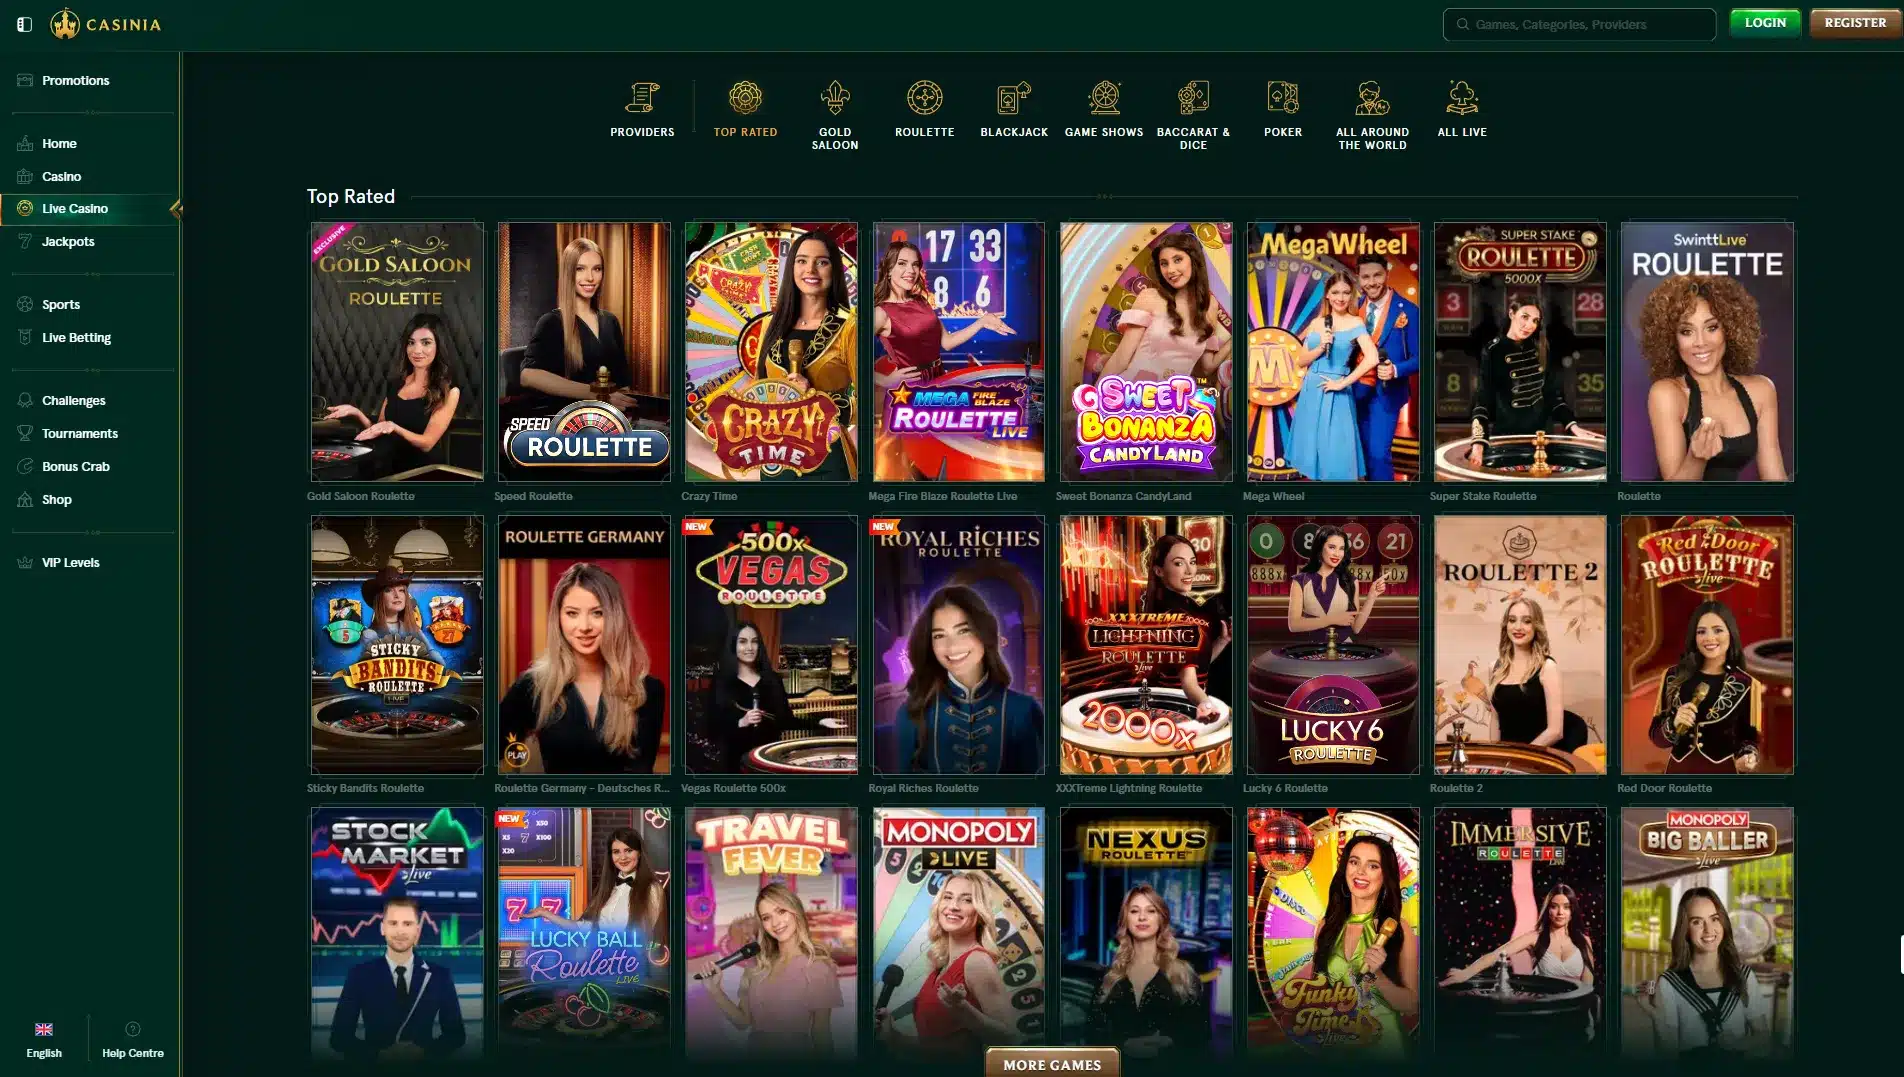The image size is (1904, 1077).
Task: Open the Blackjack category icon
Action: 1014,98
